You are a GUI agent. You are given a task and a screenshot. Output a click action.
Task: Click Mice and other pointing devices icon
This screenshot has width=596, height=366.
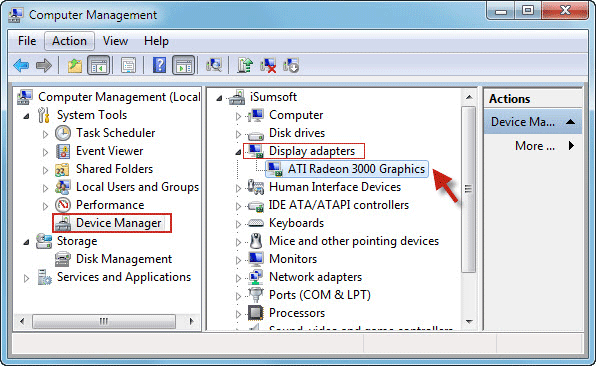(256, 241)
